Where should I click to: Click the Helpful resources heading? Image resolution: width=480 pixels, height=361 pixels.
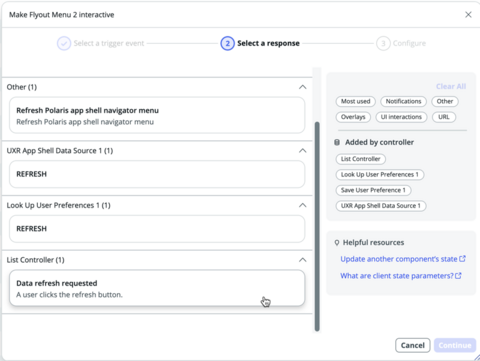coord(373,243)
